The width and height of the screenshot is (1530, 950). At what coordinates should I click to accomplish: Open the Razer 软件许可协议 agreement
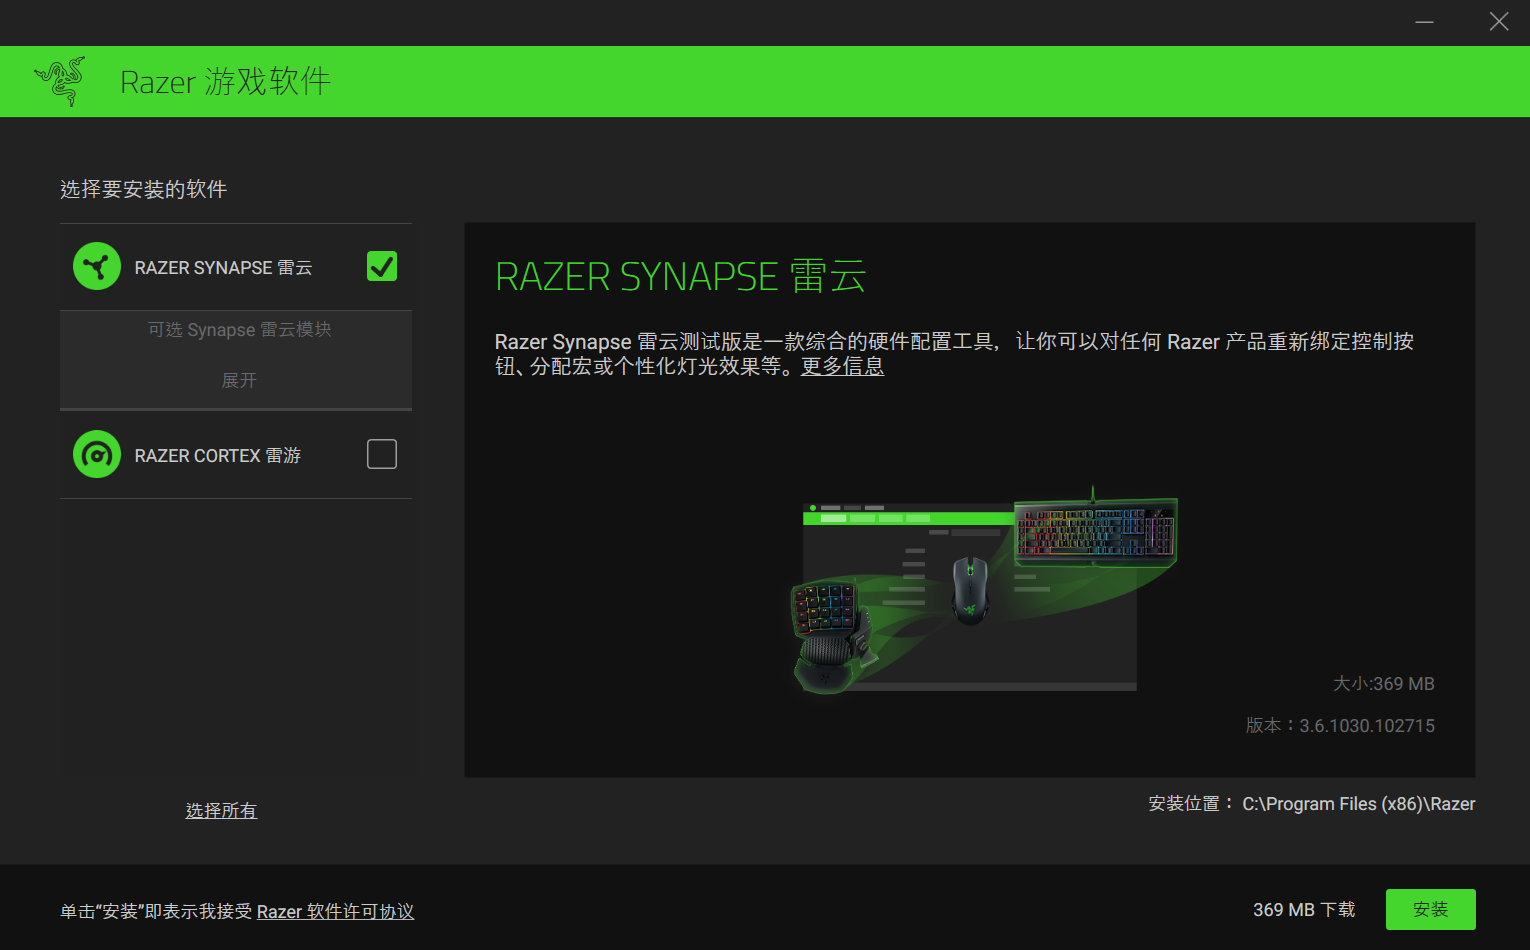(x=335, y=911)
